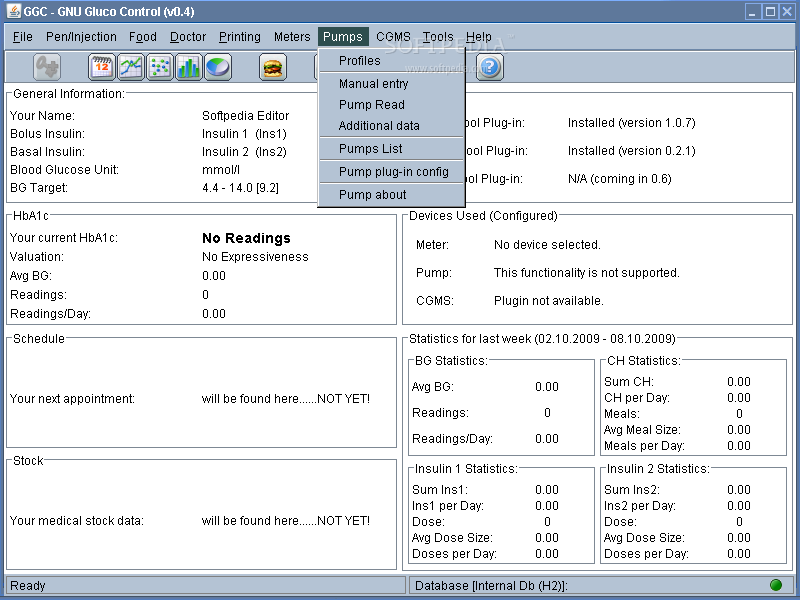The height and width of the screenshot is (600, 800).
Task: Open the Doctor menu
Action: [188, 37]
